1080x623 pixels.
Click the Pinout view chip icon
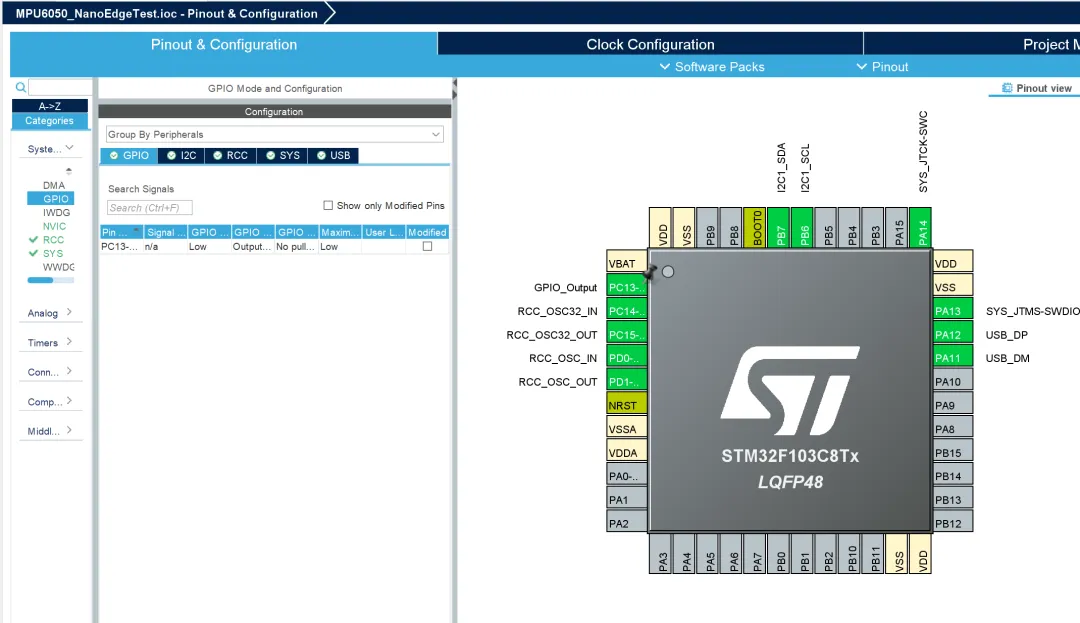[x=1007, y=88]
